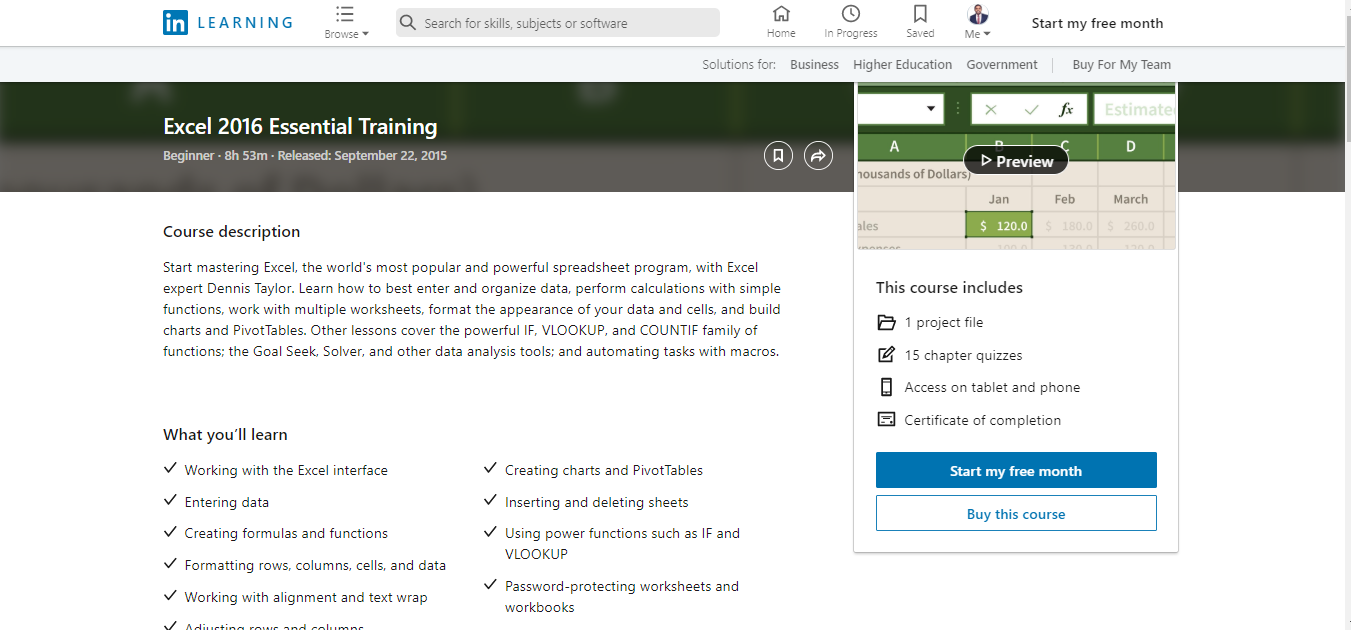Click the certificate of completion icon

coord(886,420)
